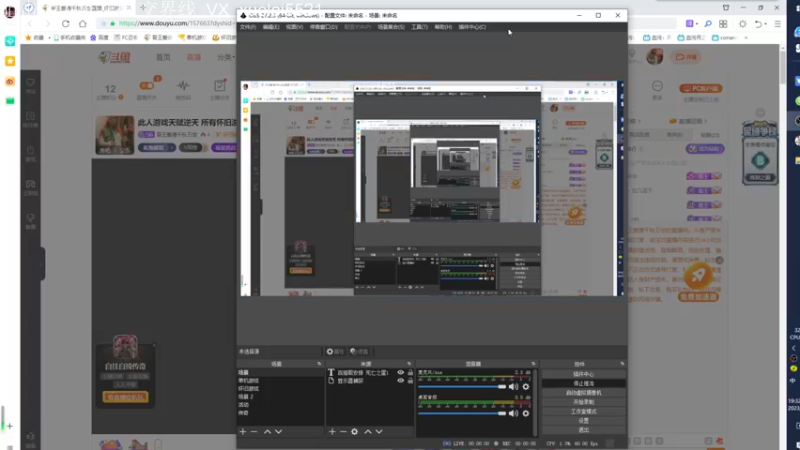Screen dimensions: 800x450
Task: Move the source up in the sources panel
Action: [368, 432]
